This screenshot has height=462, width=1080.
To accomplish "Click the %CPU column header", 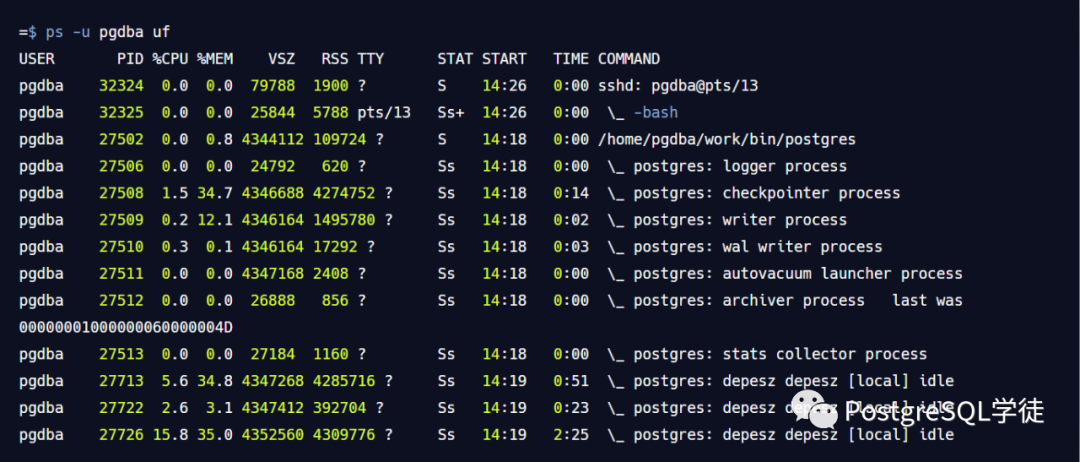I will point(170,59).
